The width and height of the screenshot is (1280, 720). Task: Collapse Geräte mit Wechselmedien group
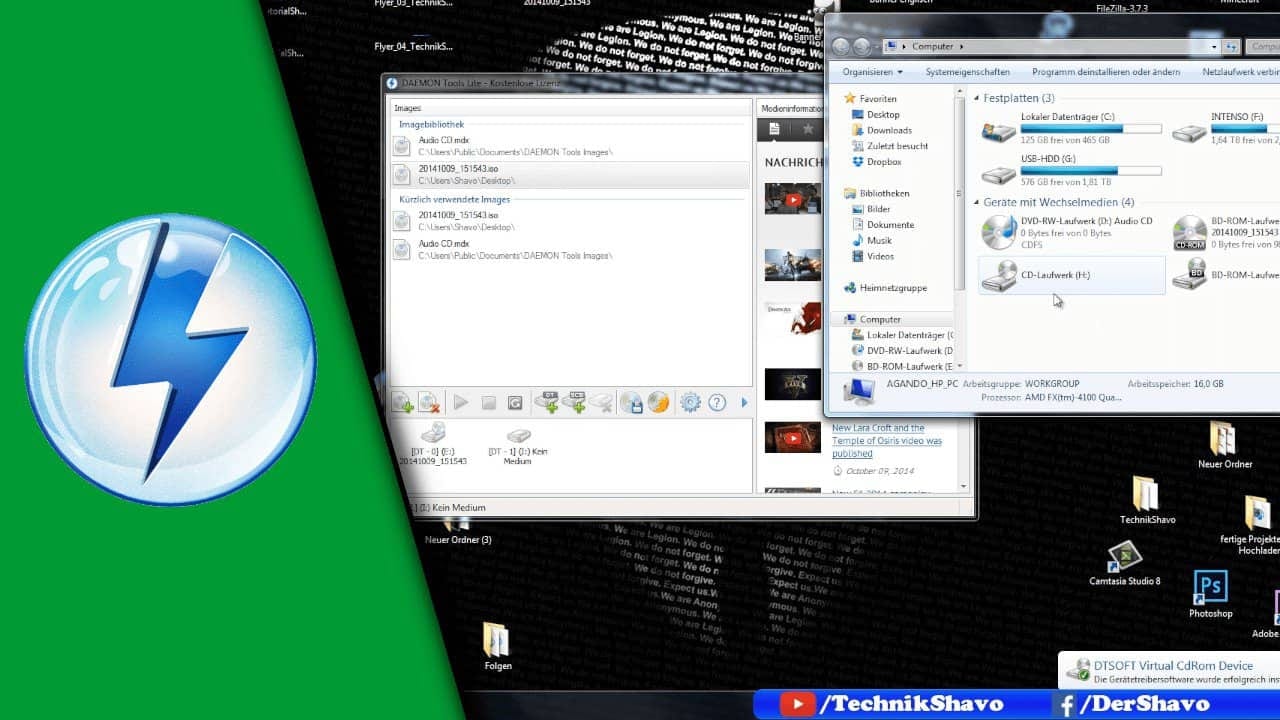(976, 202)
